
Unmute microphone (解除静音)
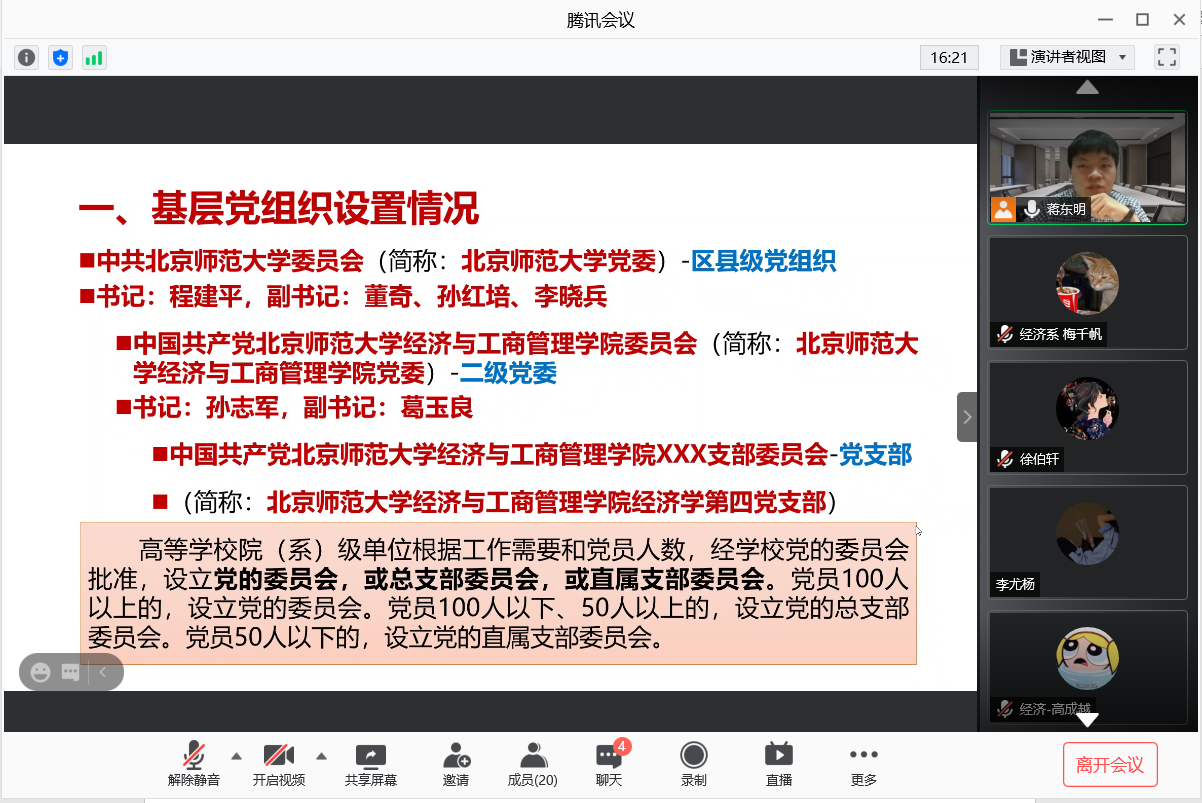(194, 765)
